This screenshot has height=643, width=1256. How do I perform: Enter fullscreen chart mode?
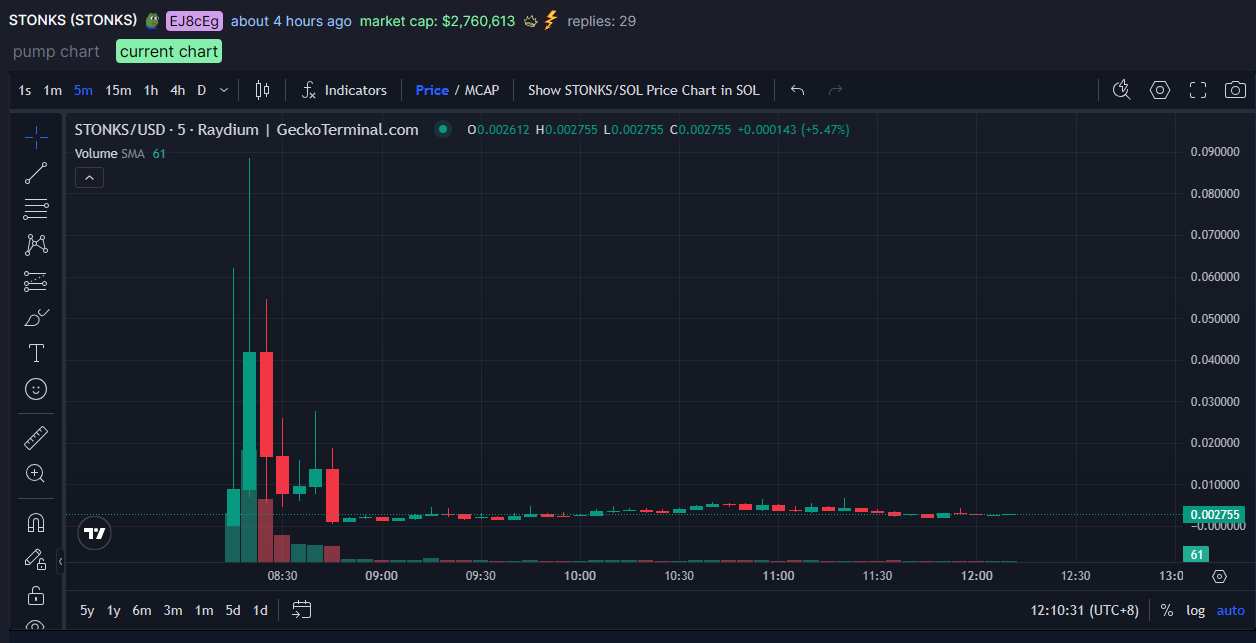(x=1197, y=90)
